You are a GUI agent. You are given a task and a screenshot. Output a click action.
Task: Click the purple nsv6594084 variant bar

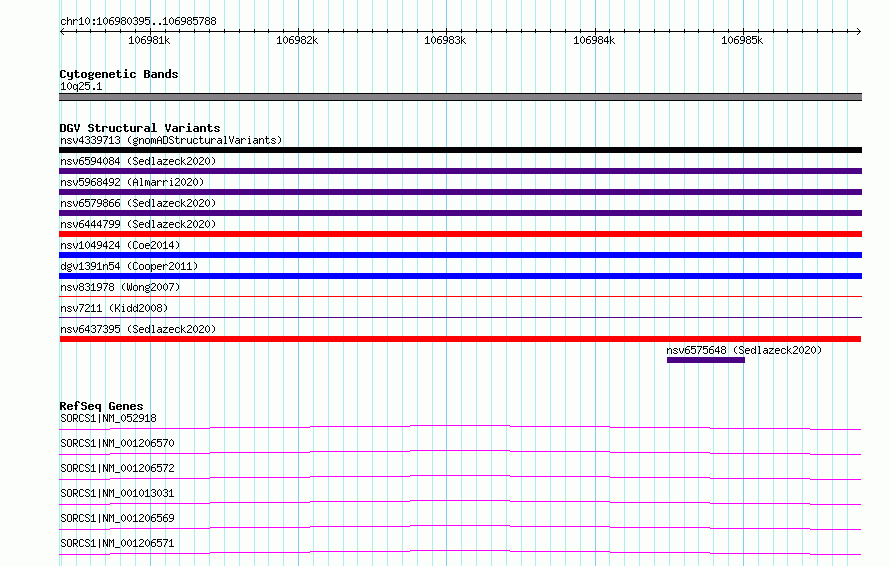click(x=460, y=171)
